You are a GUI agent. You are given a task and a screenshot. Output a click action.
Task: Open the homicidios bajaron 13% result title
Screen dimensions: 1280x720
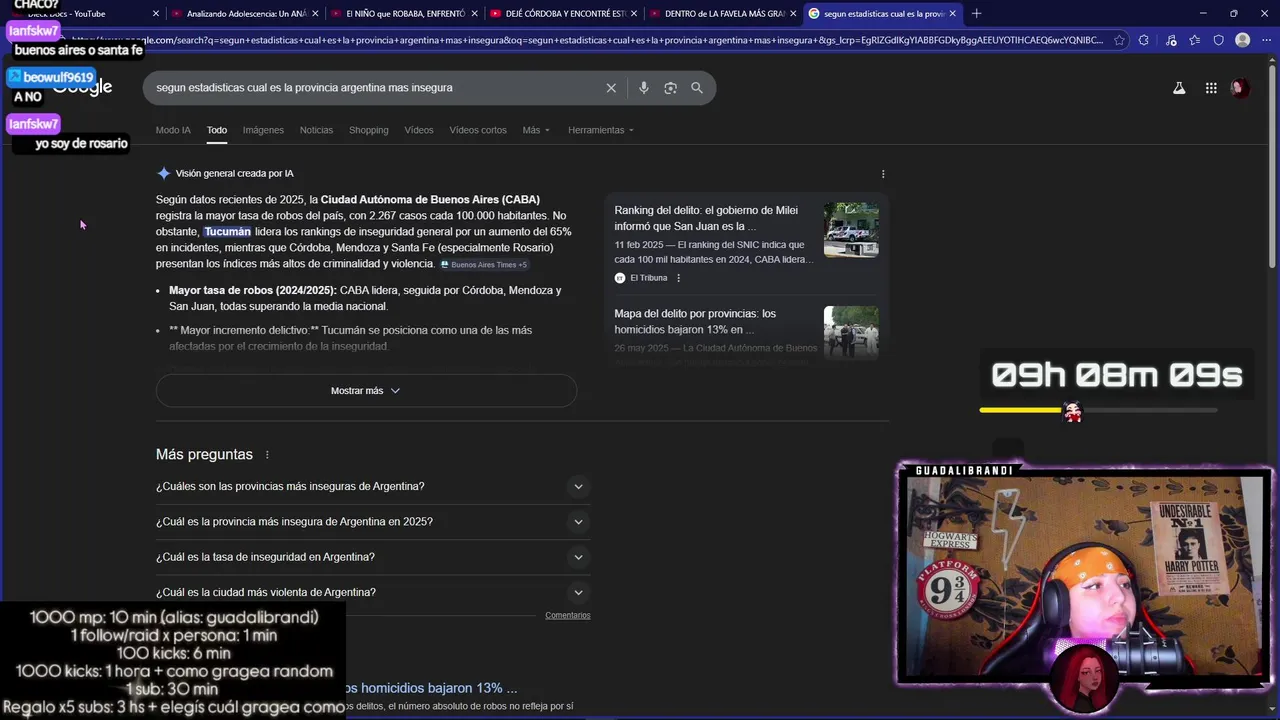point(432,688)
